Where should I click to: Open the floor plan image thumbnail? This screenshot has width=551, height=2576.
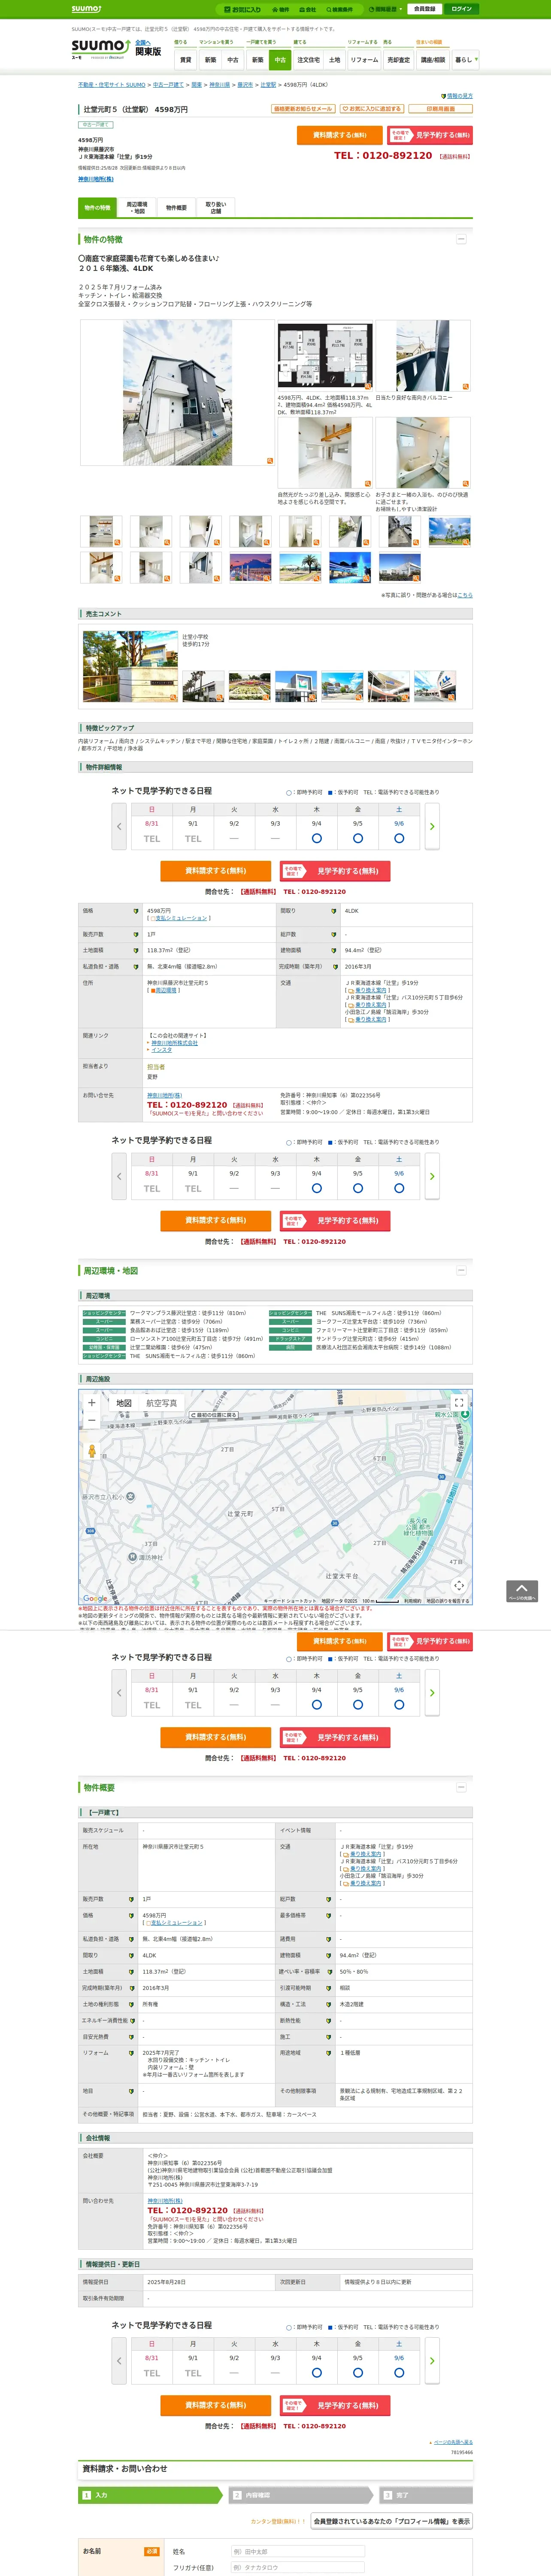(x=325, y=356)
